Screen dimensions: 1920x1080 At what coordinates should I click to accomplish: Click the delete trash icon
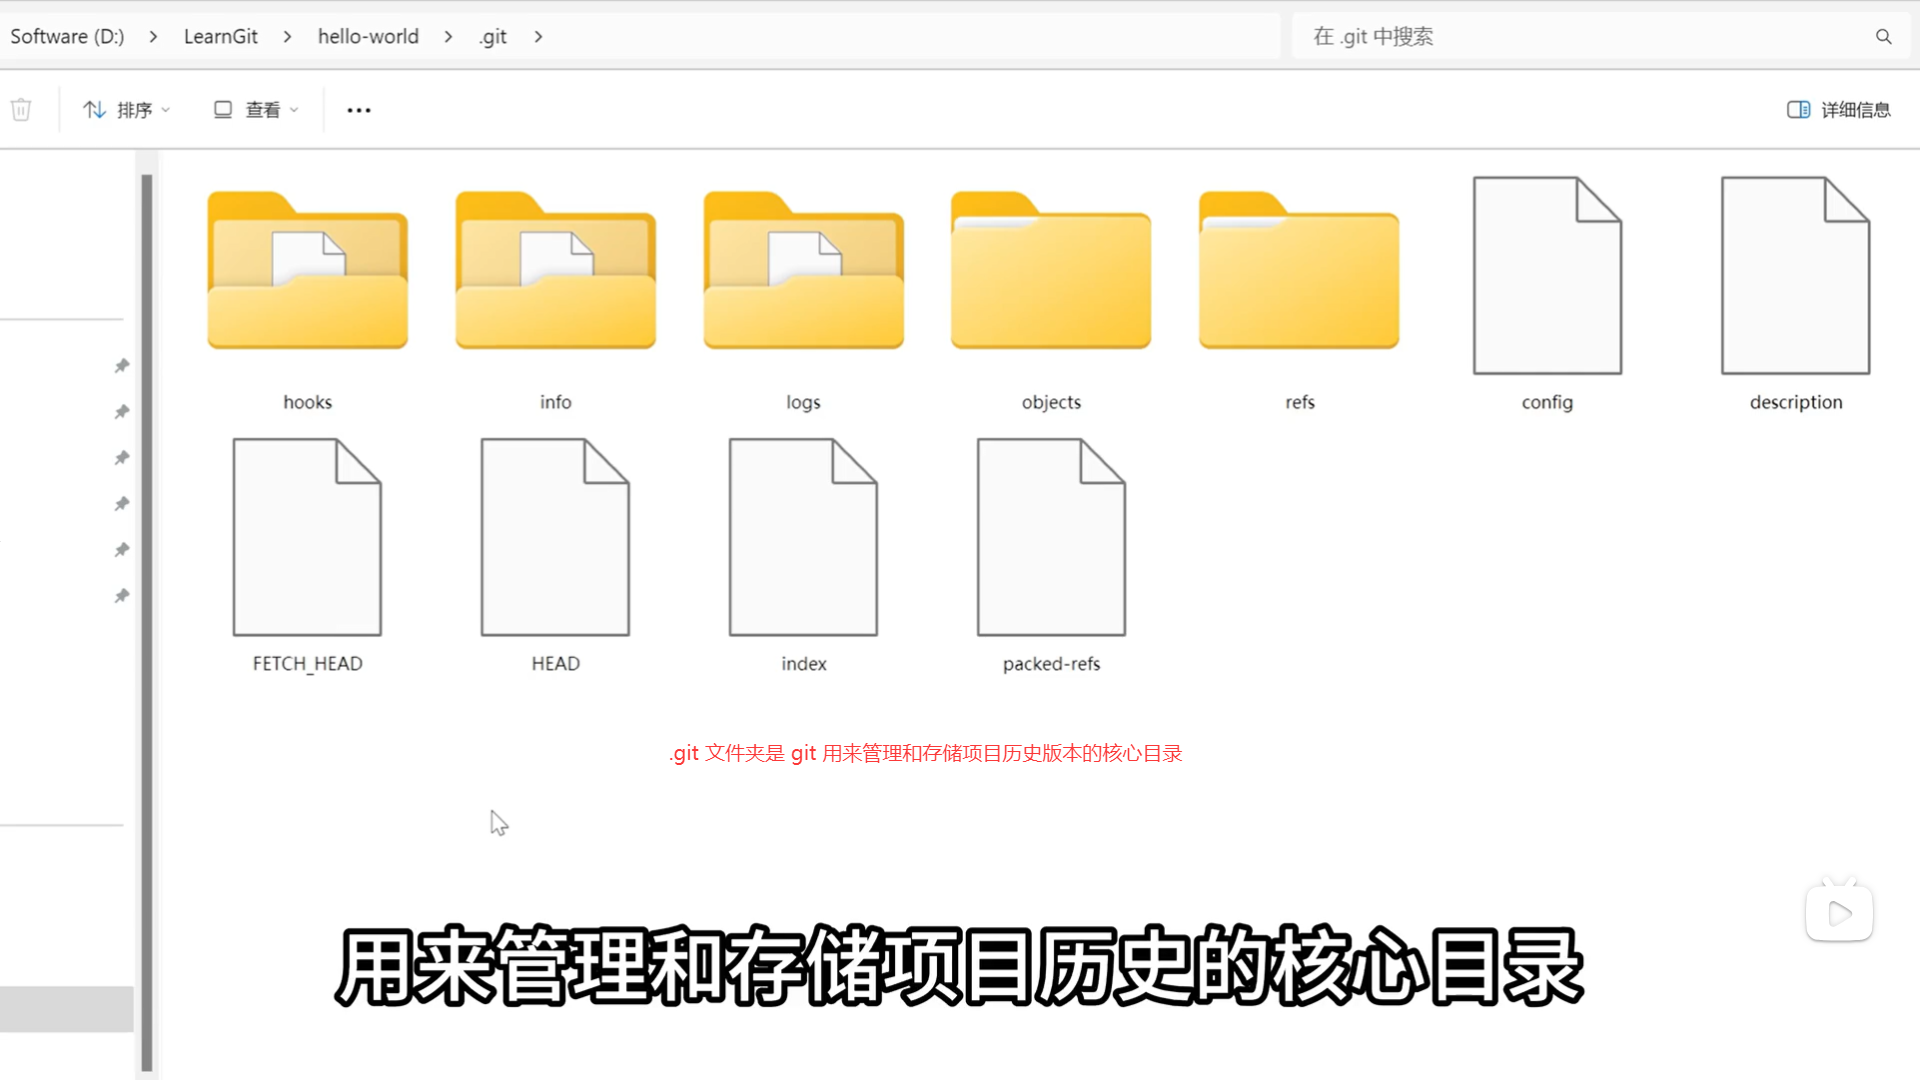[21, 110]
